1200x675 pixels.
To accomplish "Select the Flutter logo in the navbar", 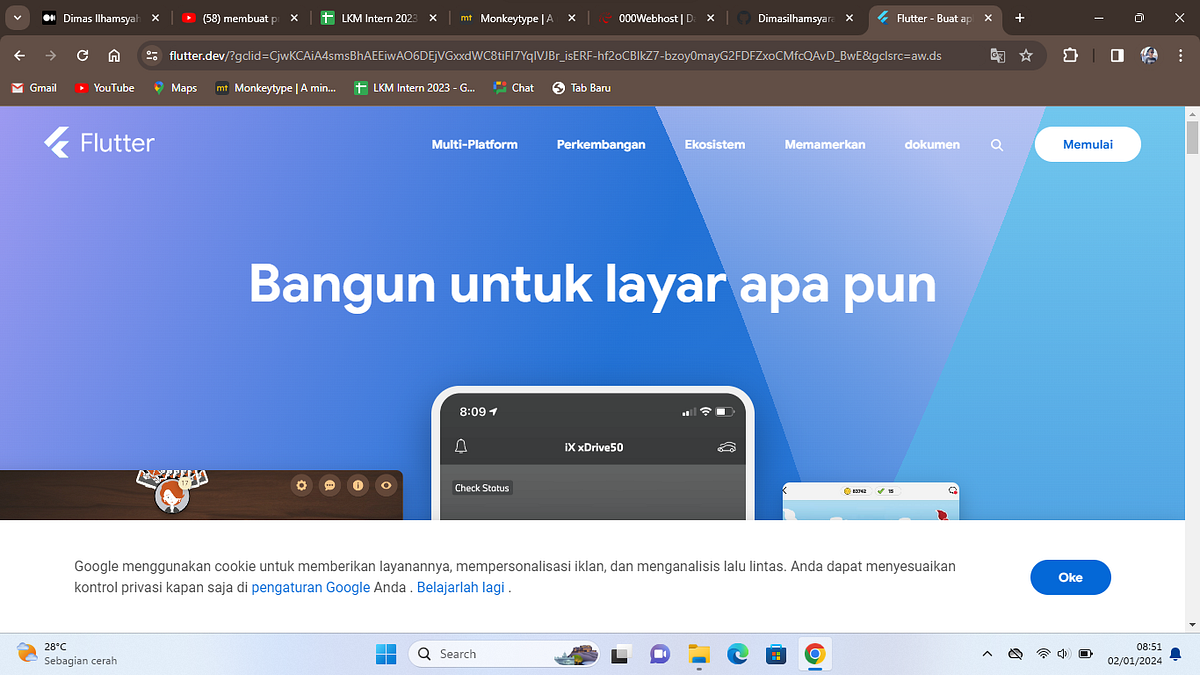I will point(98,143).
